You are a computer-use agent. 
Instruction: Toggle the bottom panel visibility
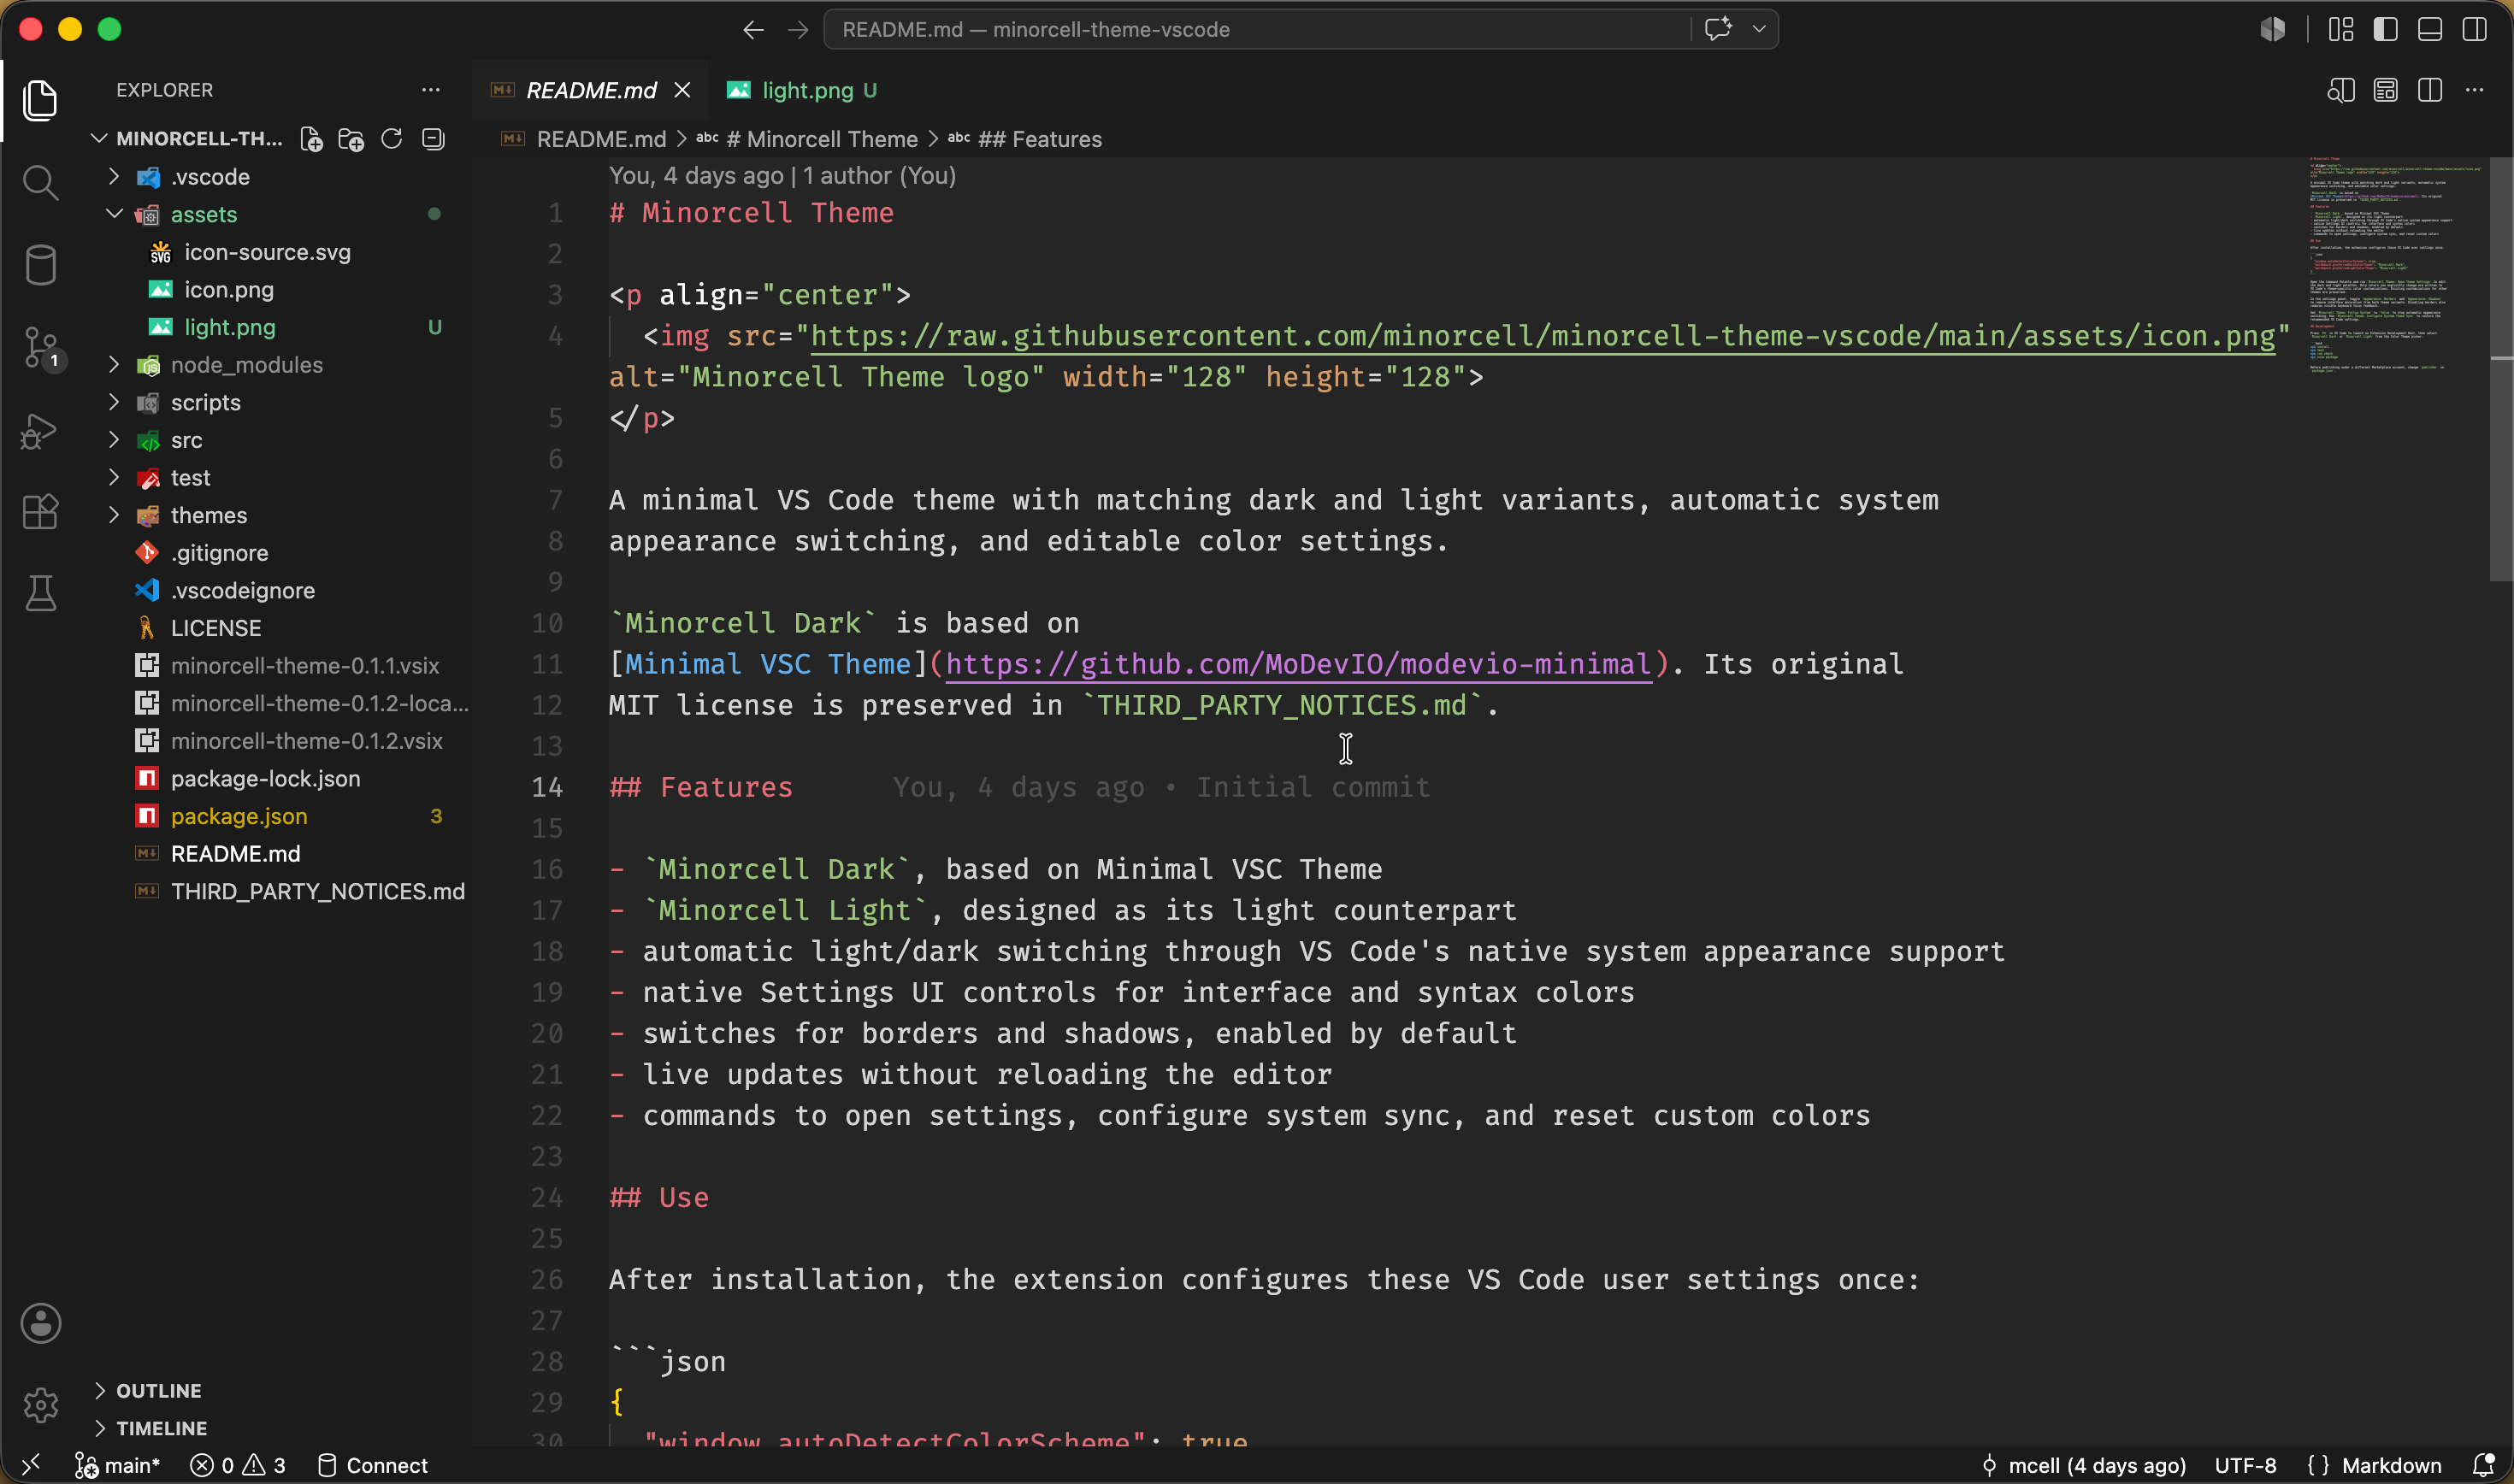(x=2430, y=29)
